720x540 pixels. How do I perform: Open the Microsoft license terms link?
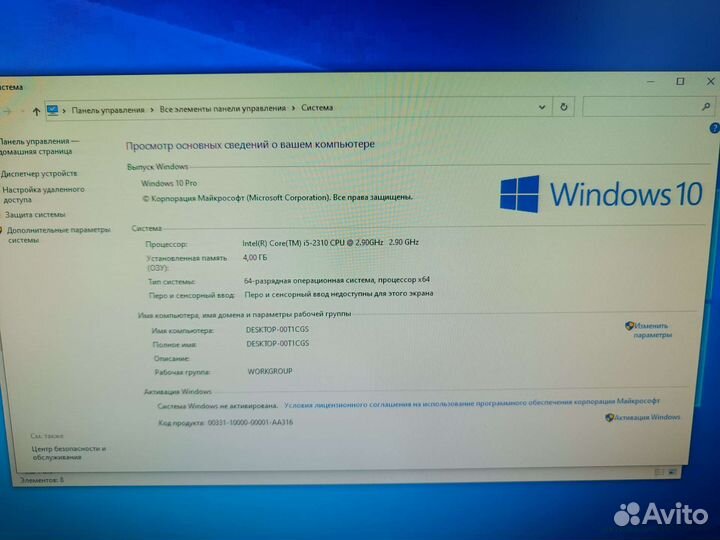point(472,403)
